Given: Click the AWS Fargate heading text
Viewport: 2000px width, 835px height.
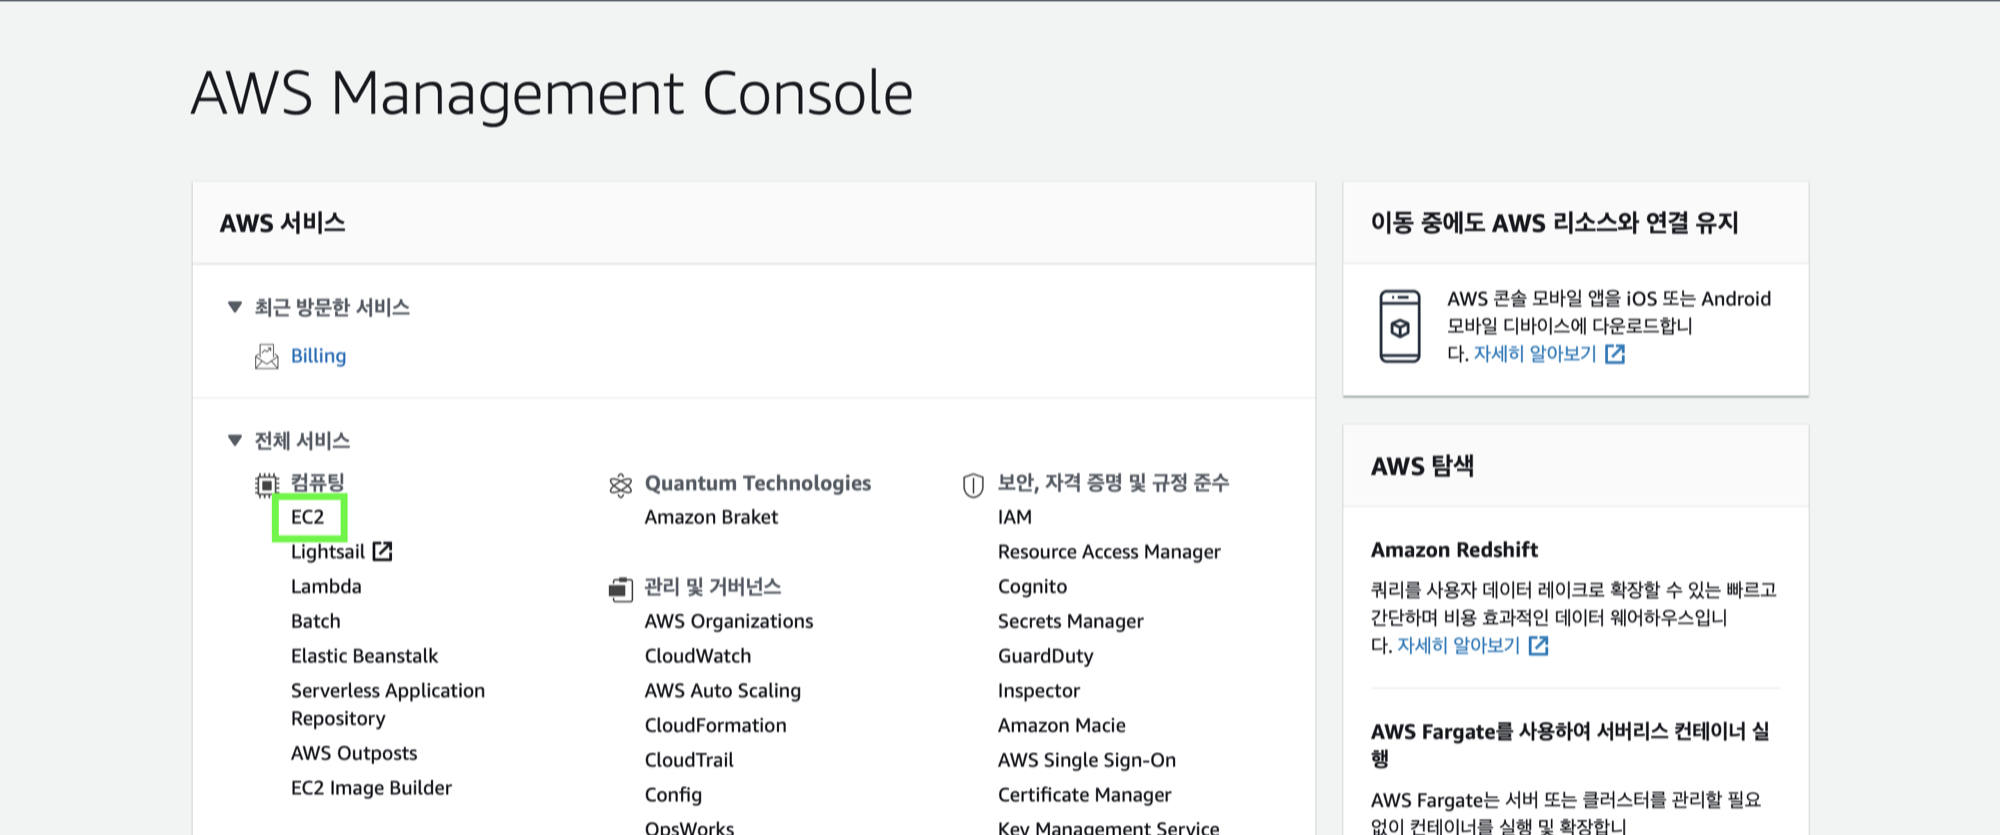Looking at the screenshot, I should coord(1570,745).
